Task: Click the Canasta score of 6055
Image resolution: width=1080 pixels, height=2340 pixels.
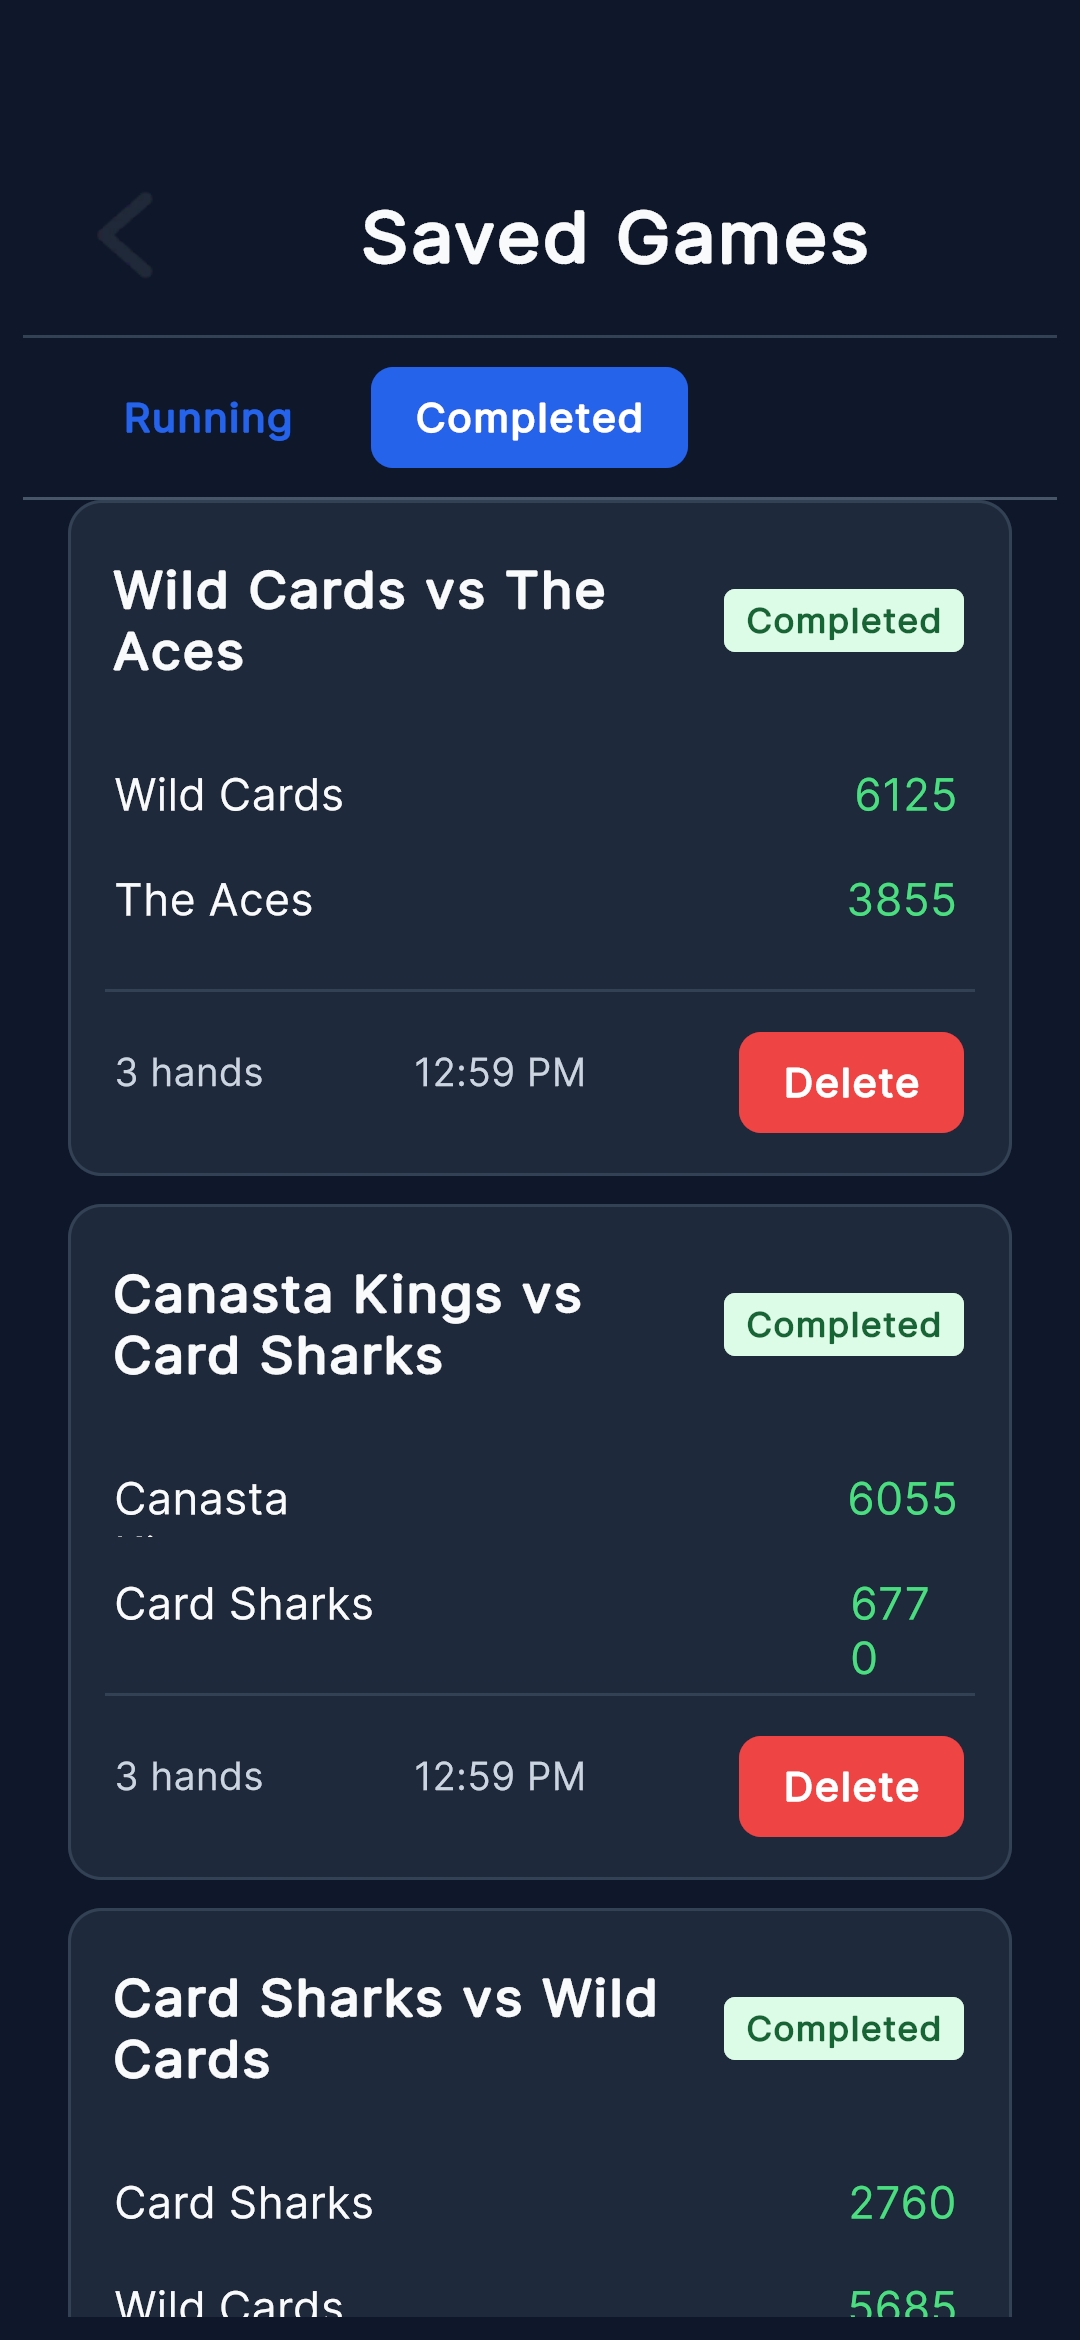Action: [901, 1499]
